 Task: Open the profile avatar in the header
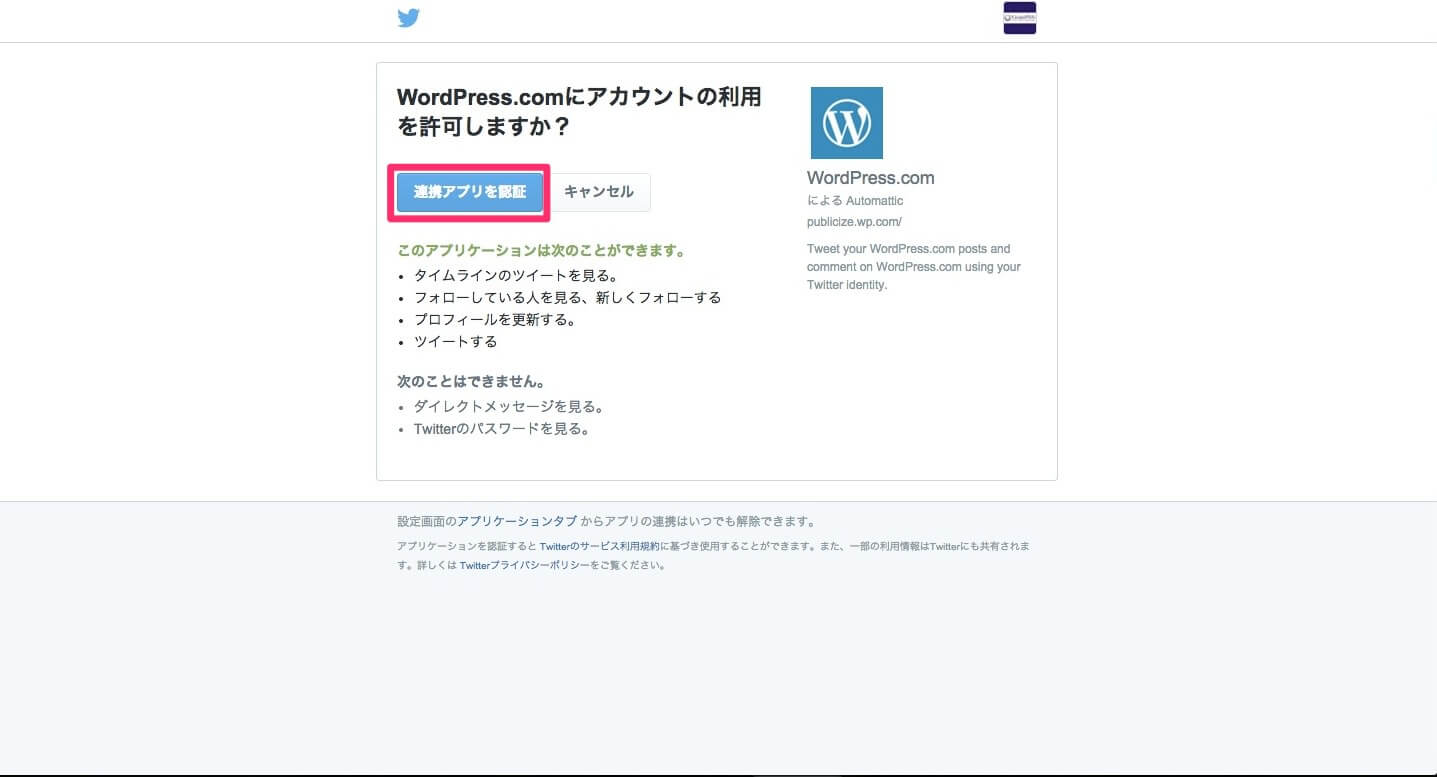point(1019,18)
